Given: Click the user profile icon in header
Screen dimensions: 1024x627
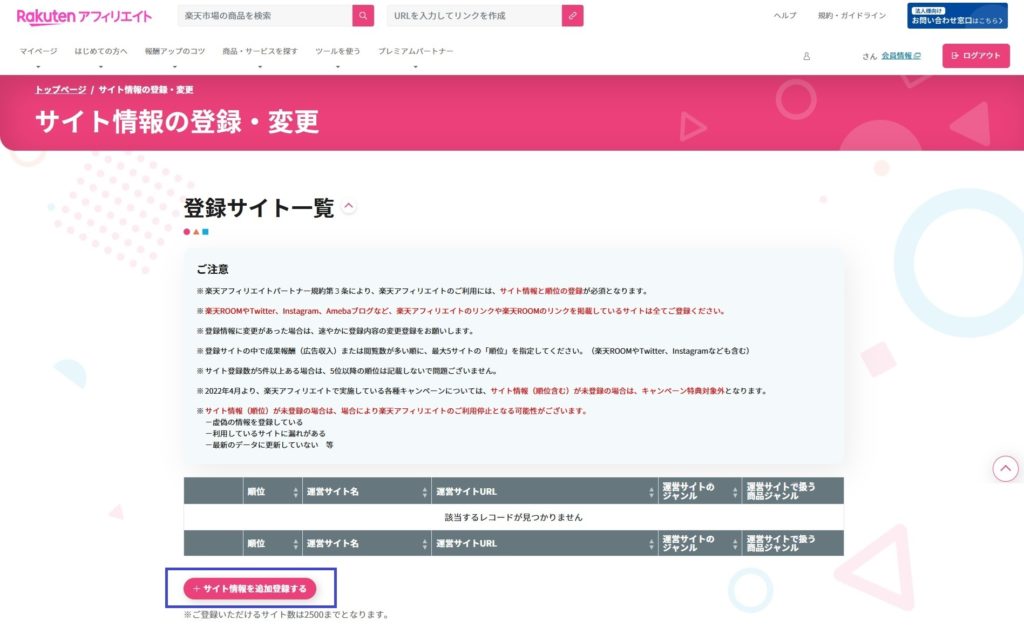Looking at the screenshot, I should [x=806, y=56].
